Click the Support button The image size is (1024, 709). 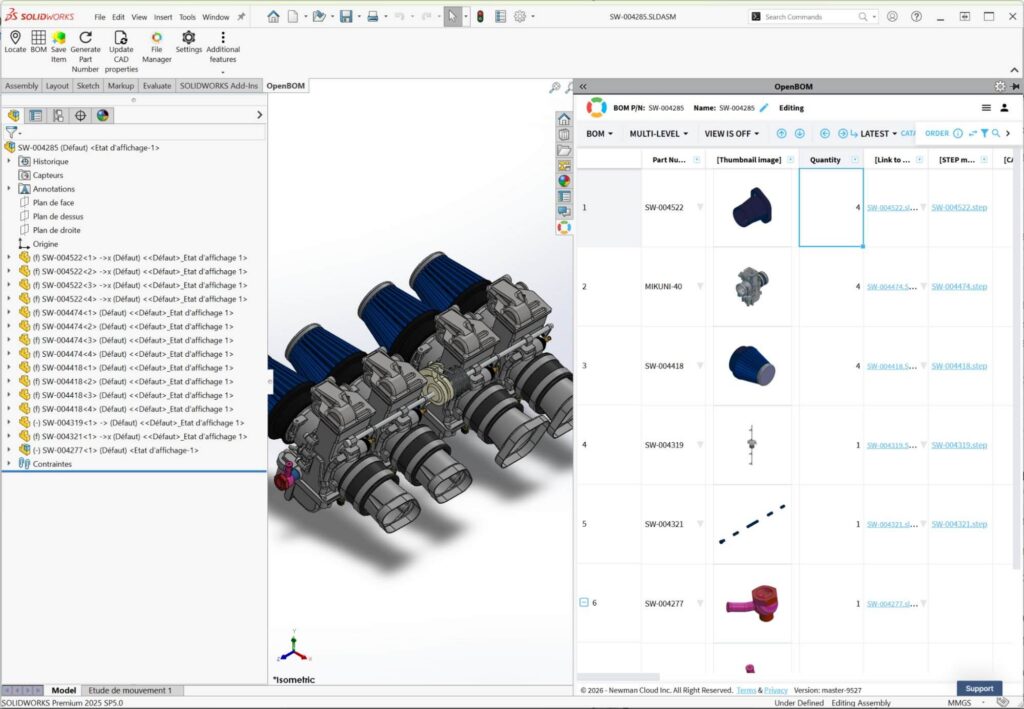(979, 688)
